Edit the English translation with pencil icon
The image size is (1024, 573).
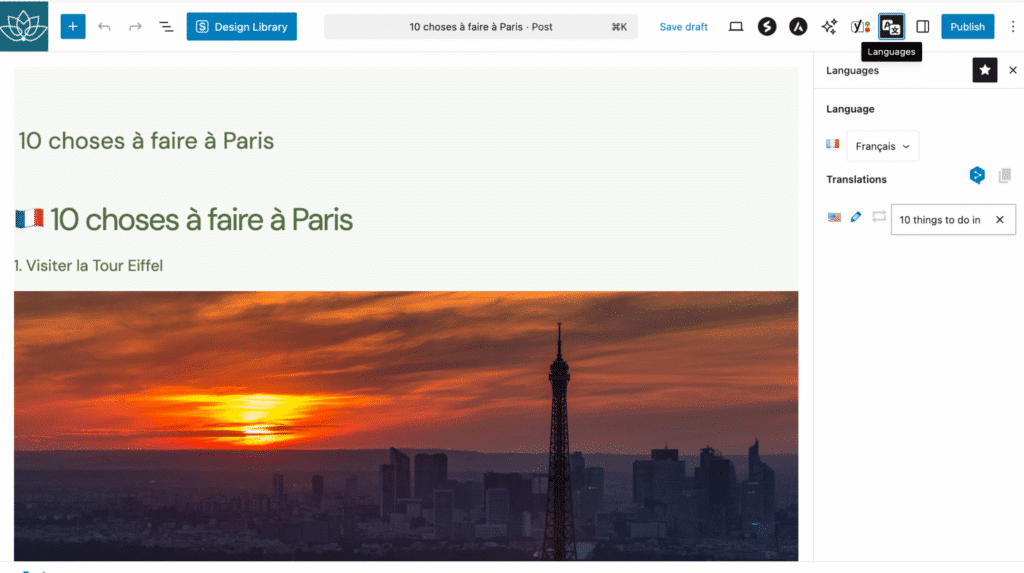[x=856, y=217]
